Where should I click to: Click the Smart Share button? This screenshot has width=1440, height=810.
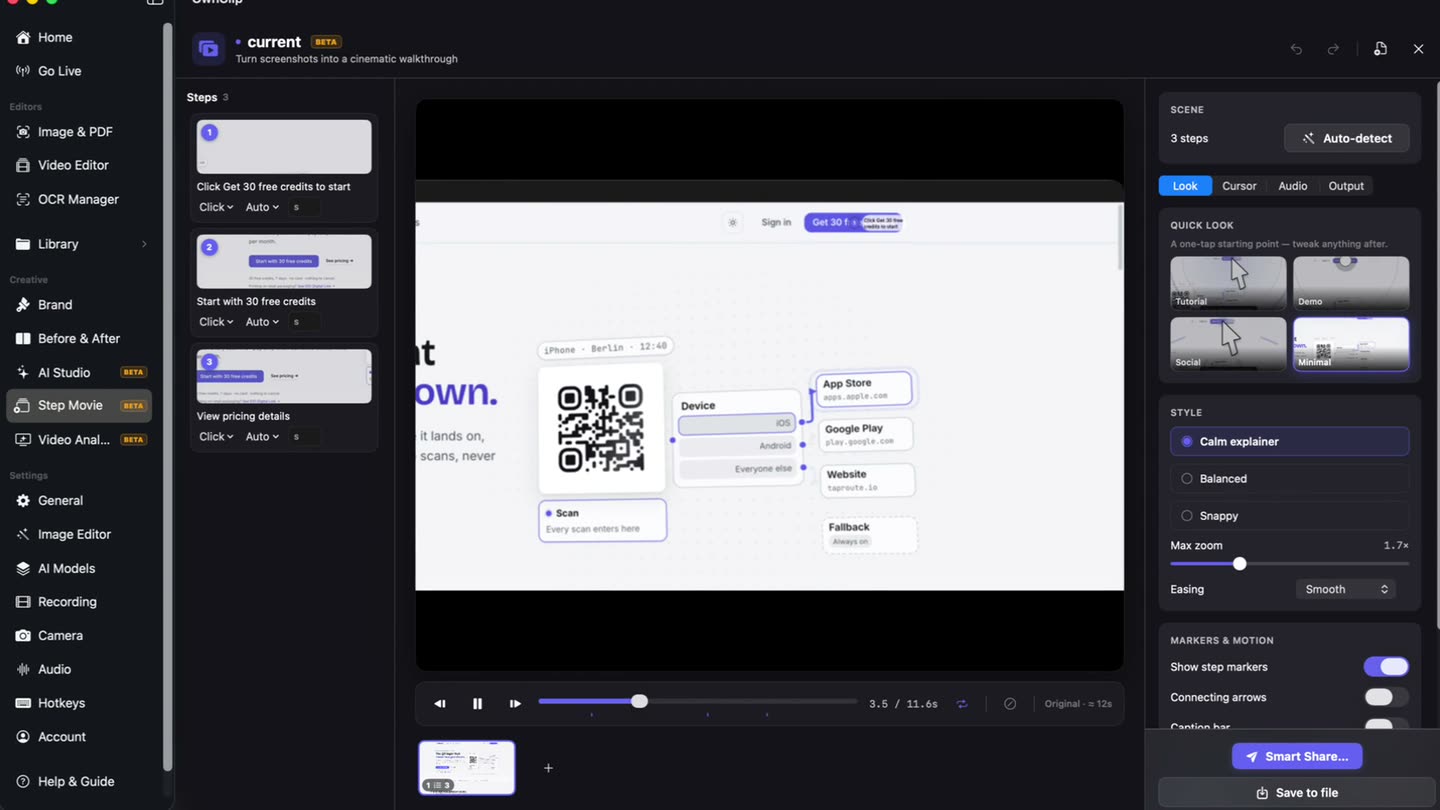[x=1297, y=757]
